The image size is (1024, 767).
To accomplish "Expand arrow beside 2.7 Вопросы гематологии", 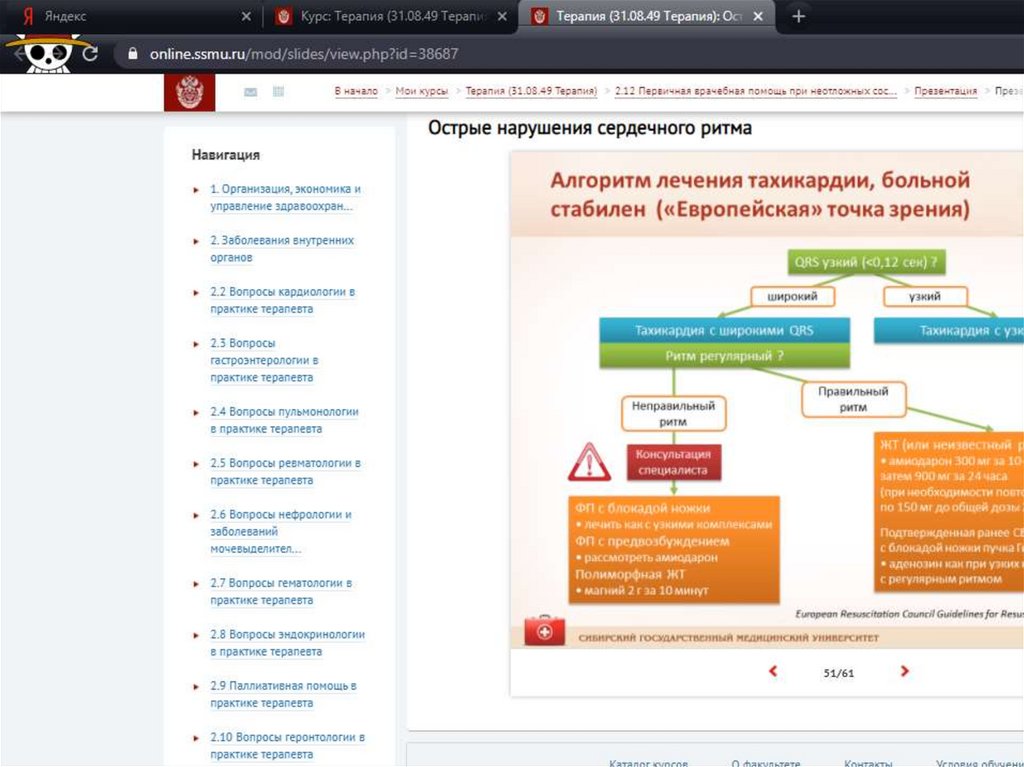I will tap(196, 584).
